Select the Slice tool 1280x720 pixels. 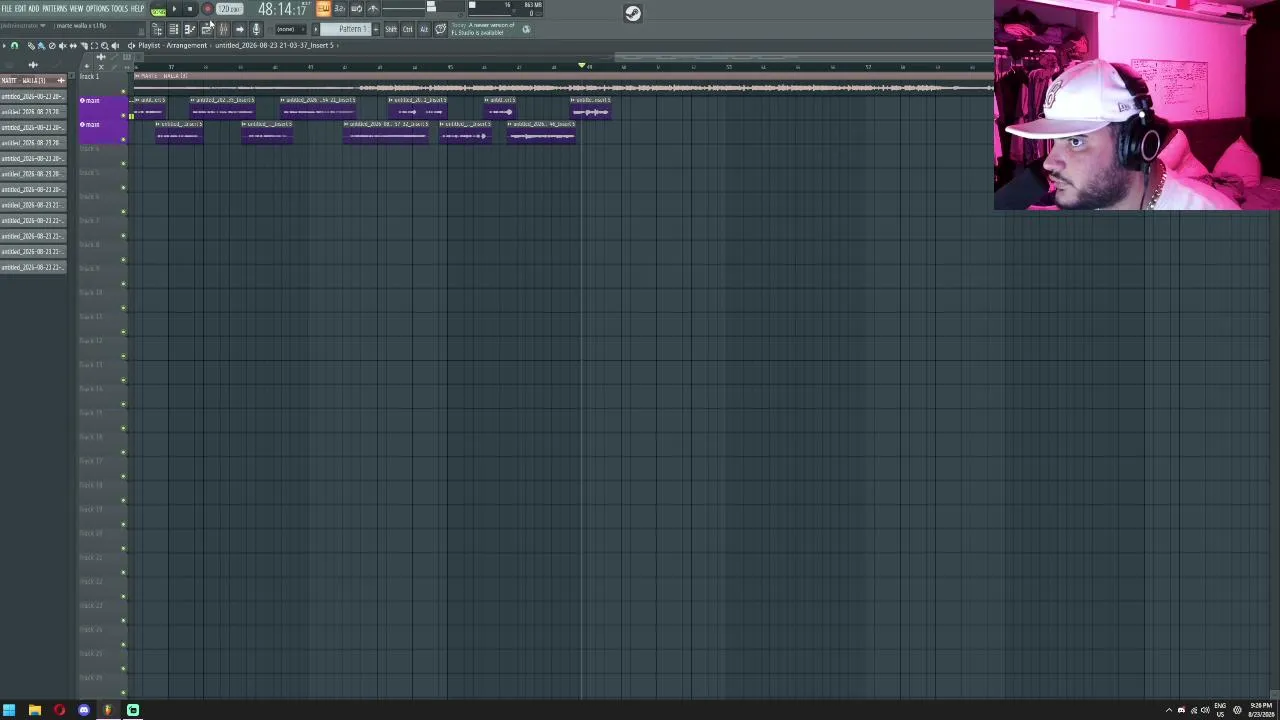pos(84,46)
